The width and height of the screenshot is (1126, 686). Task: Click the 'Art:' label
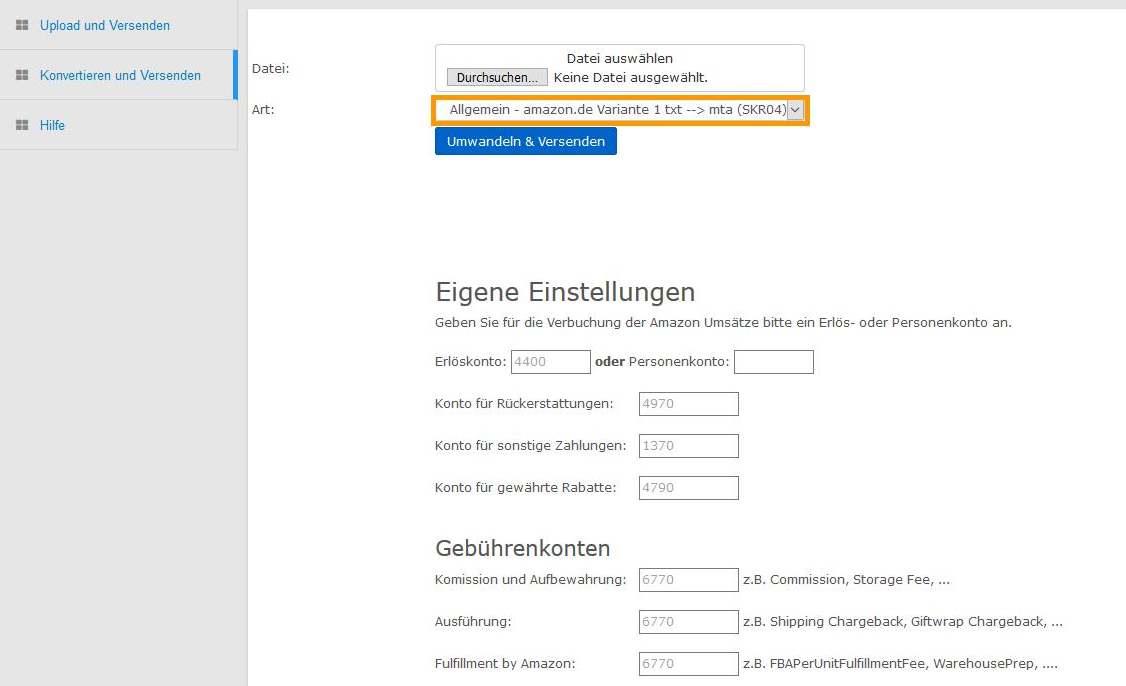point(263,110)
